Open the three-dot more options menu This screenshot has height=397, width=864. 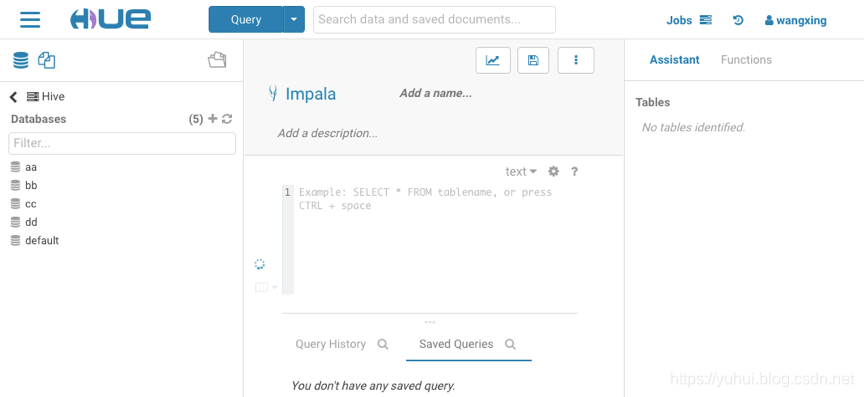point(576,60)
